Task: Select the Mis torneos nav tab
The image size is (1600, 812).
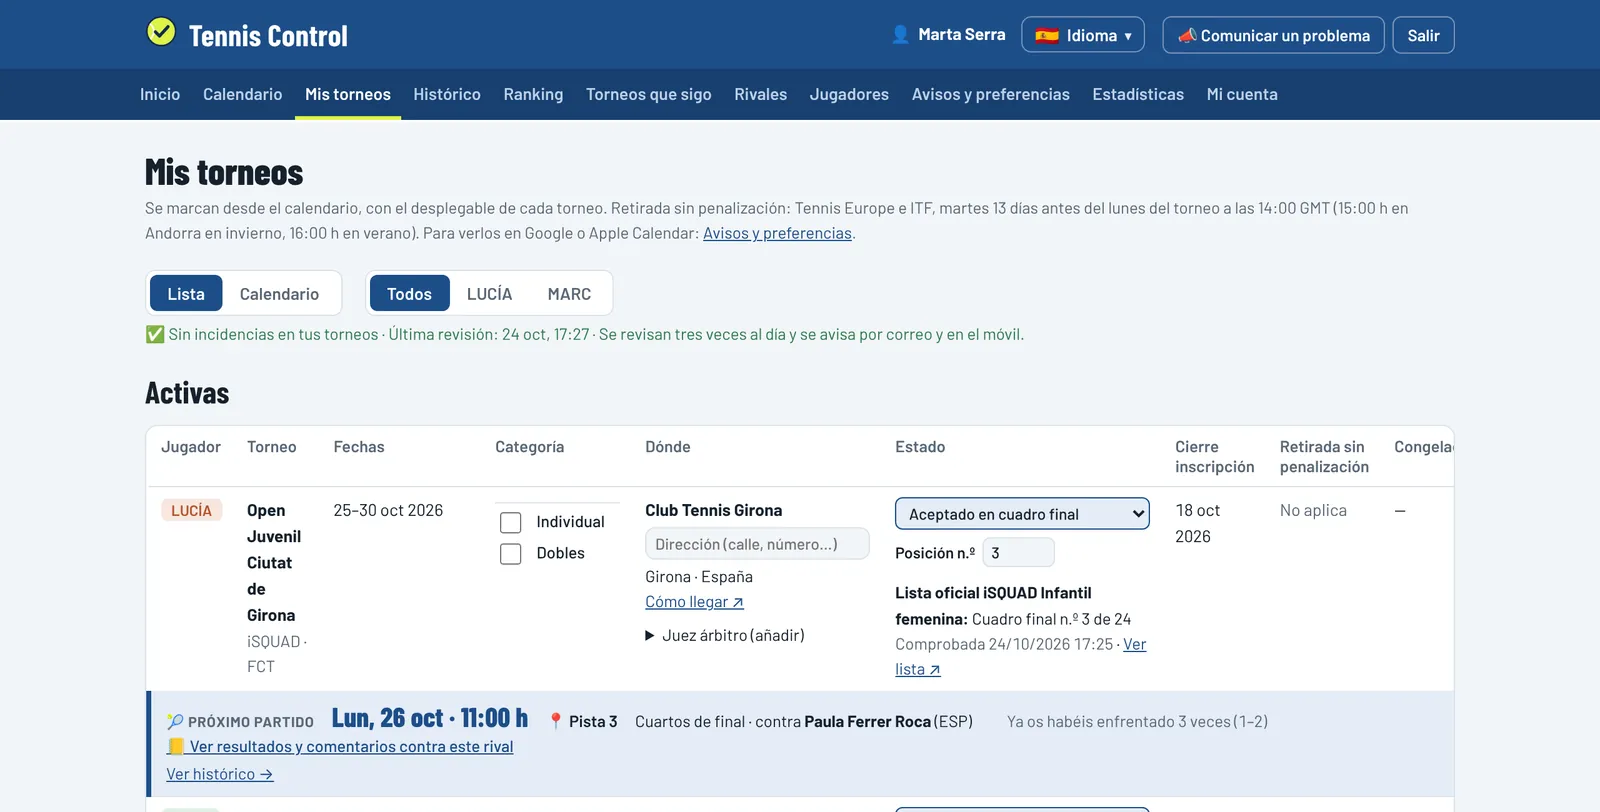Action: 348,94
